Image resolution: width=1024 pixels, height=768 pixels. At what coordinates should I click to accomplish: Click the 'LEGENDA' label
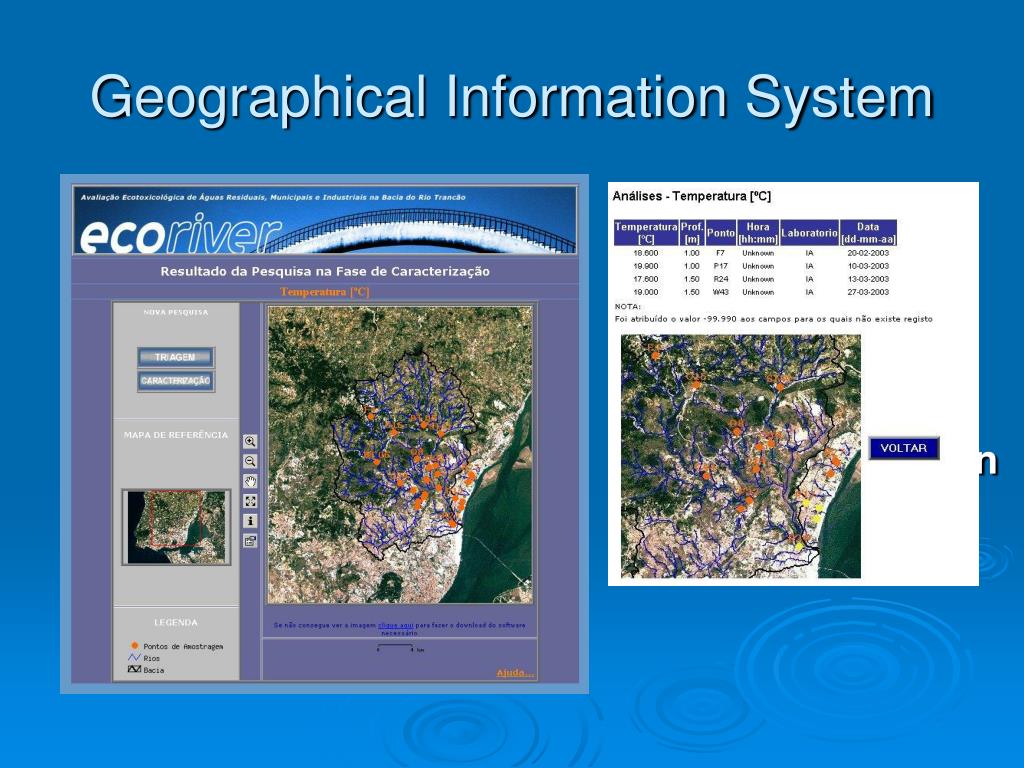176,622
